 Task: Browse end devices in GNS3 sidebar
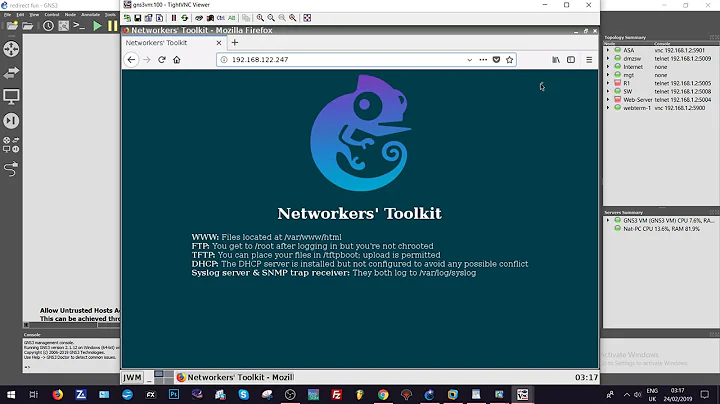click(11, 96)
